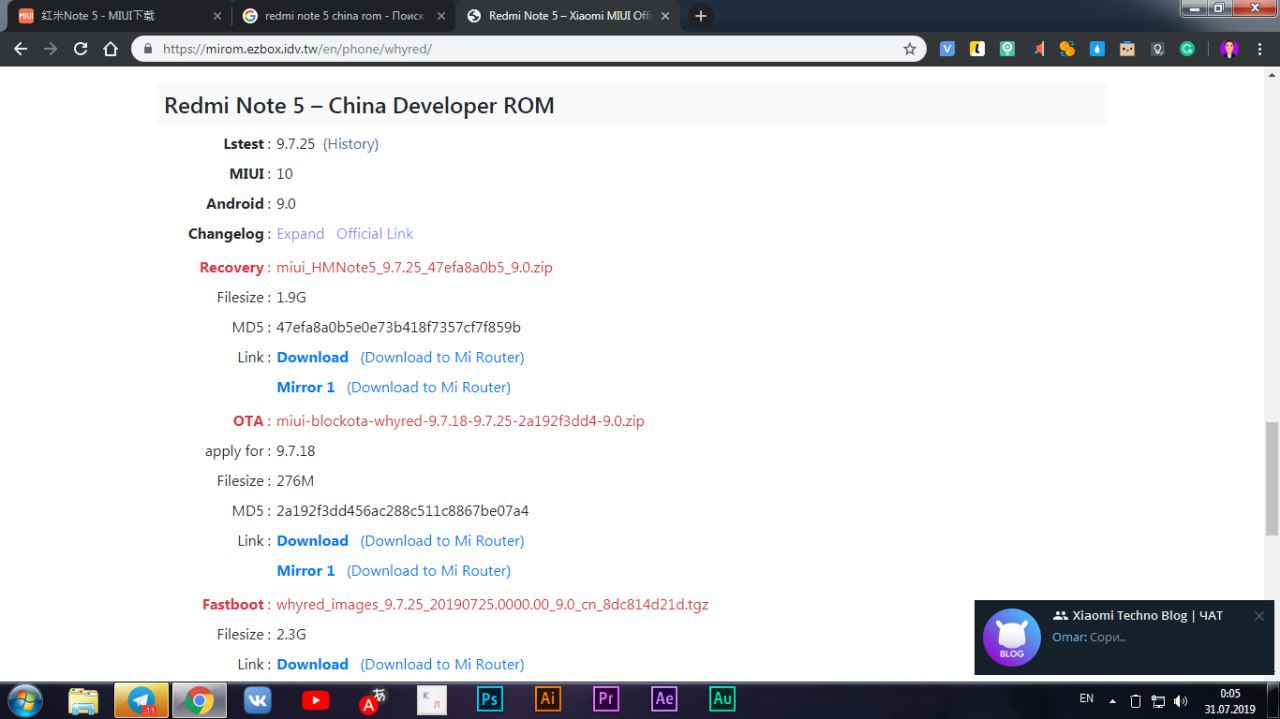Screen dimensions: 1280x719
Task: Show hidden system tray icons
Action: [x=1113, y=701]
